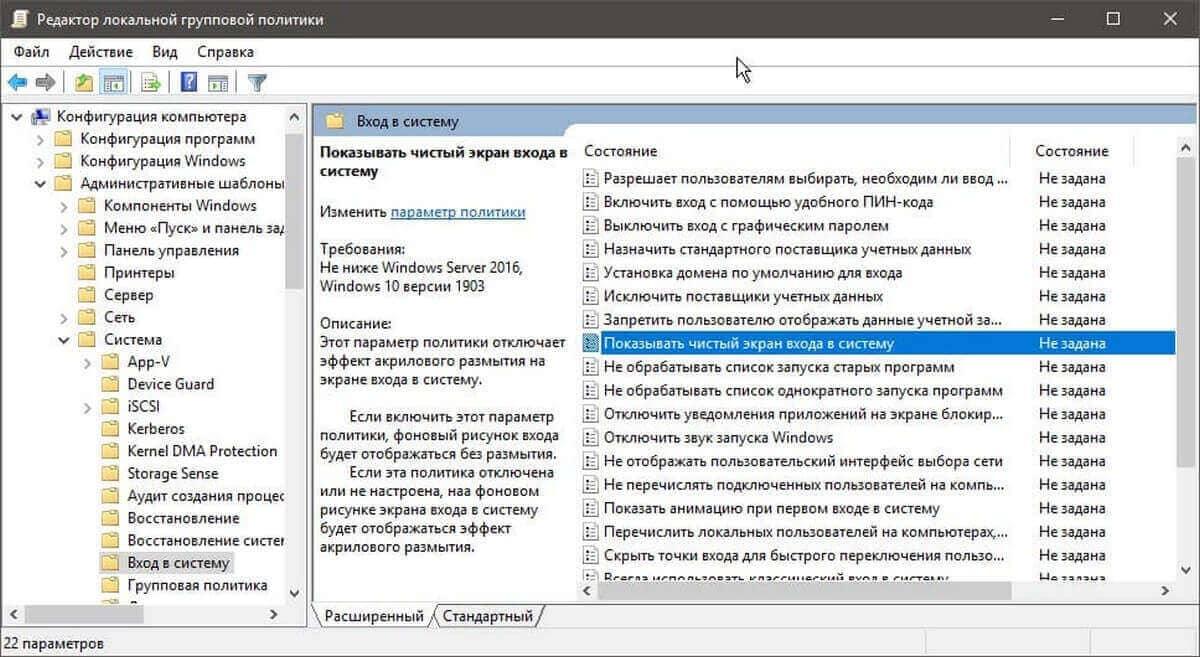This screenshot has width=1200, height=657.
Task: Expand 'Панель управления' node
Action: (64, 250)
